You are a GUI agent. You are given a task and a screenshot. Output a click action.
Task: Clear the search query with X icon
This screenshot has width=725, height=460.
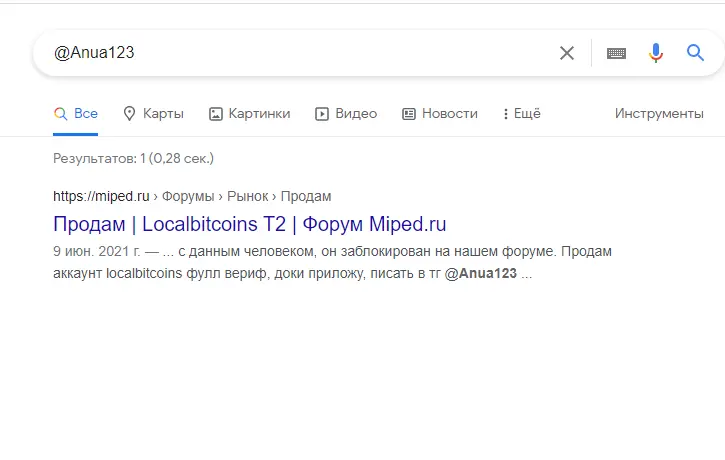567,53
